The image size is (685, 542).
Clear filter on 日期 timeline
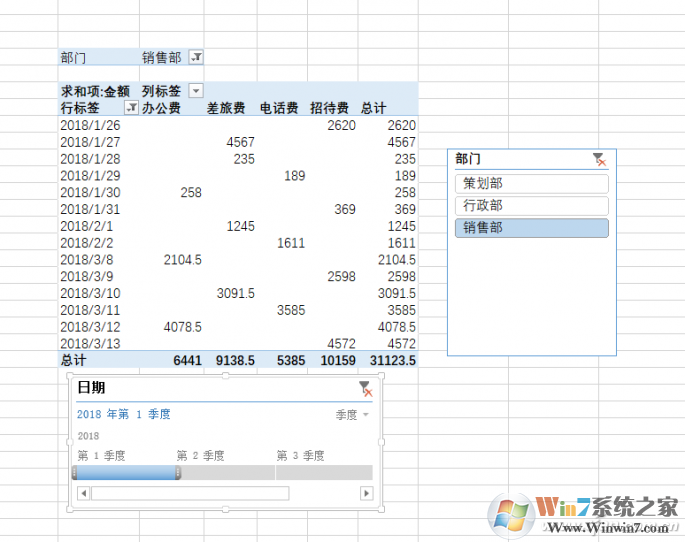pos(366,389)
